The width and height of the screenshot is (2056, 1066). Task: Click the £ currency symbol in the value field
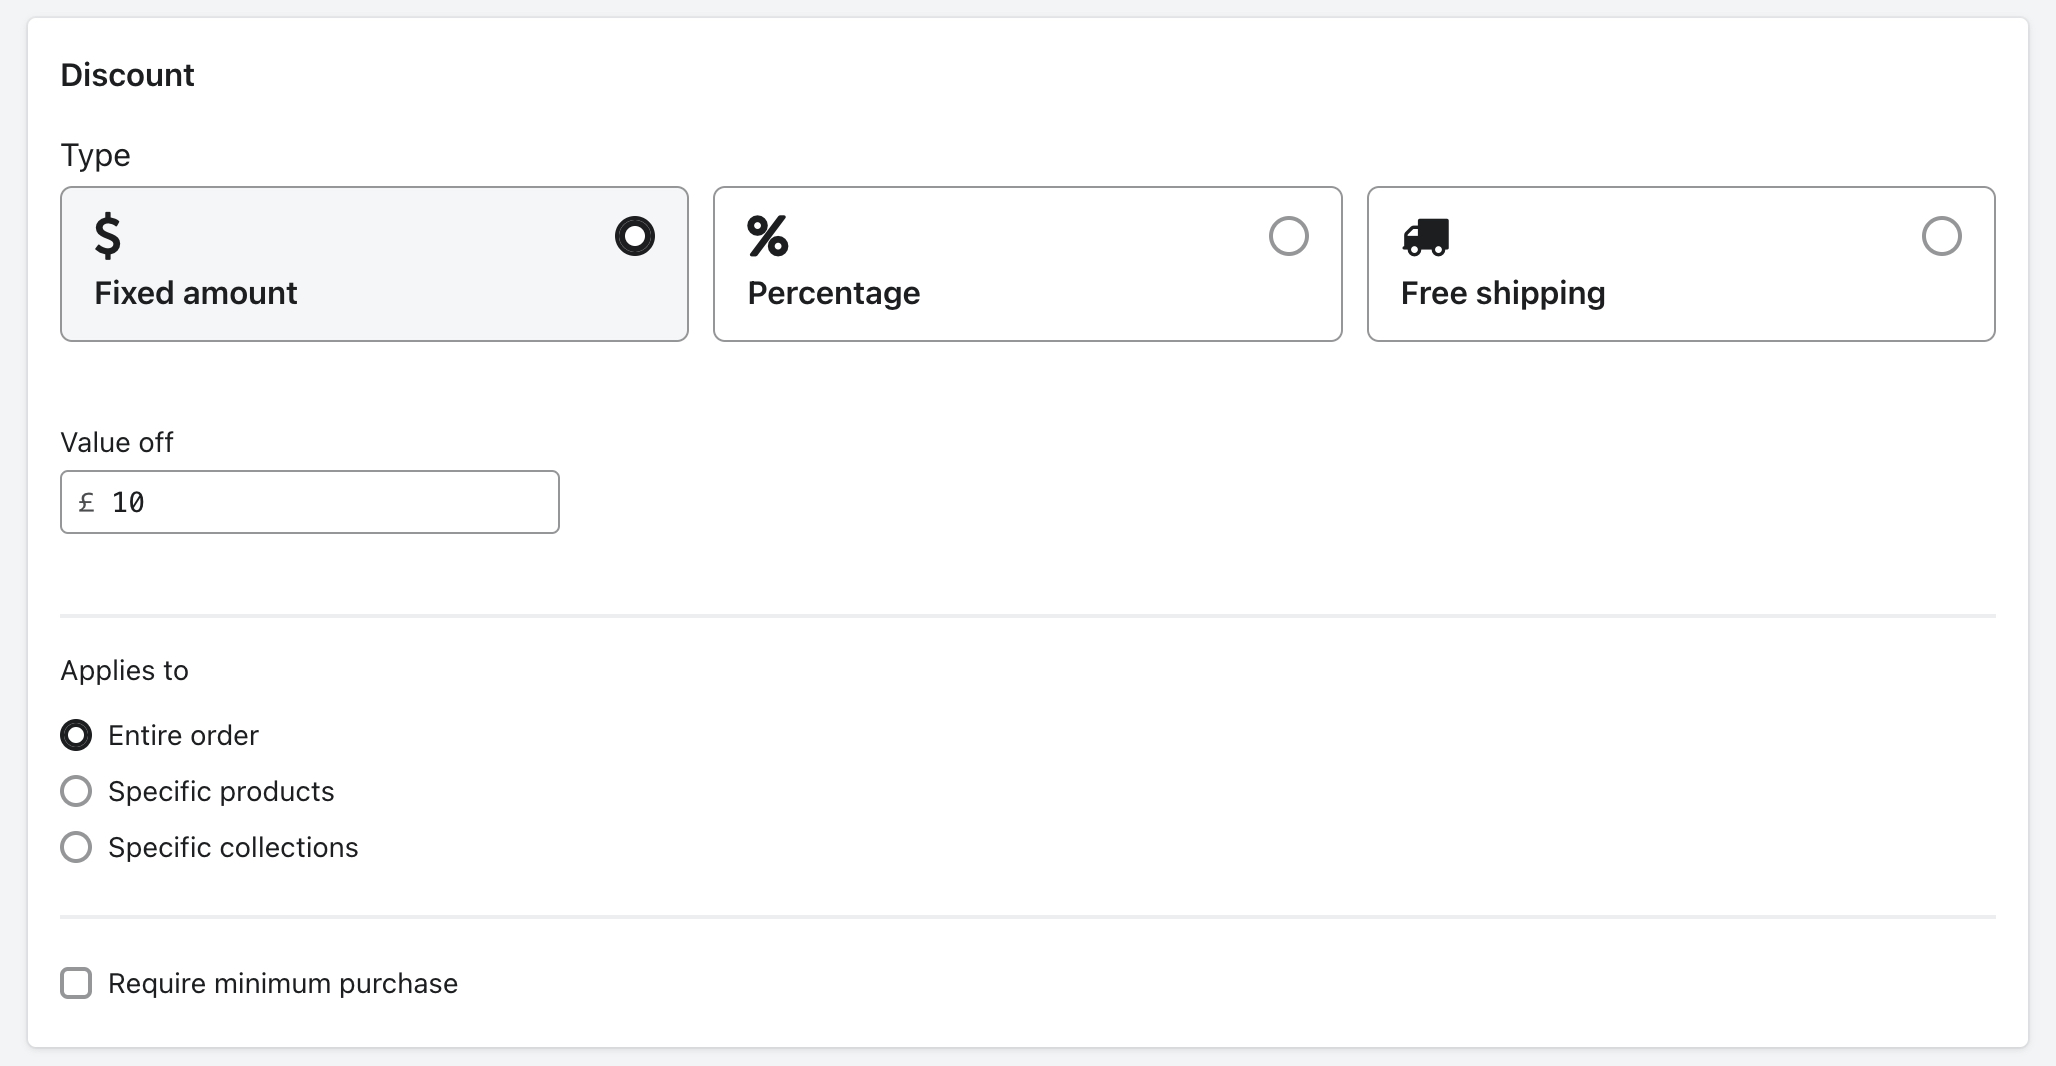pyautogui.click(x=86, y=502)
